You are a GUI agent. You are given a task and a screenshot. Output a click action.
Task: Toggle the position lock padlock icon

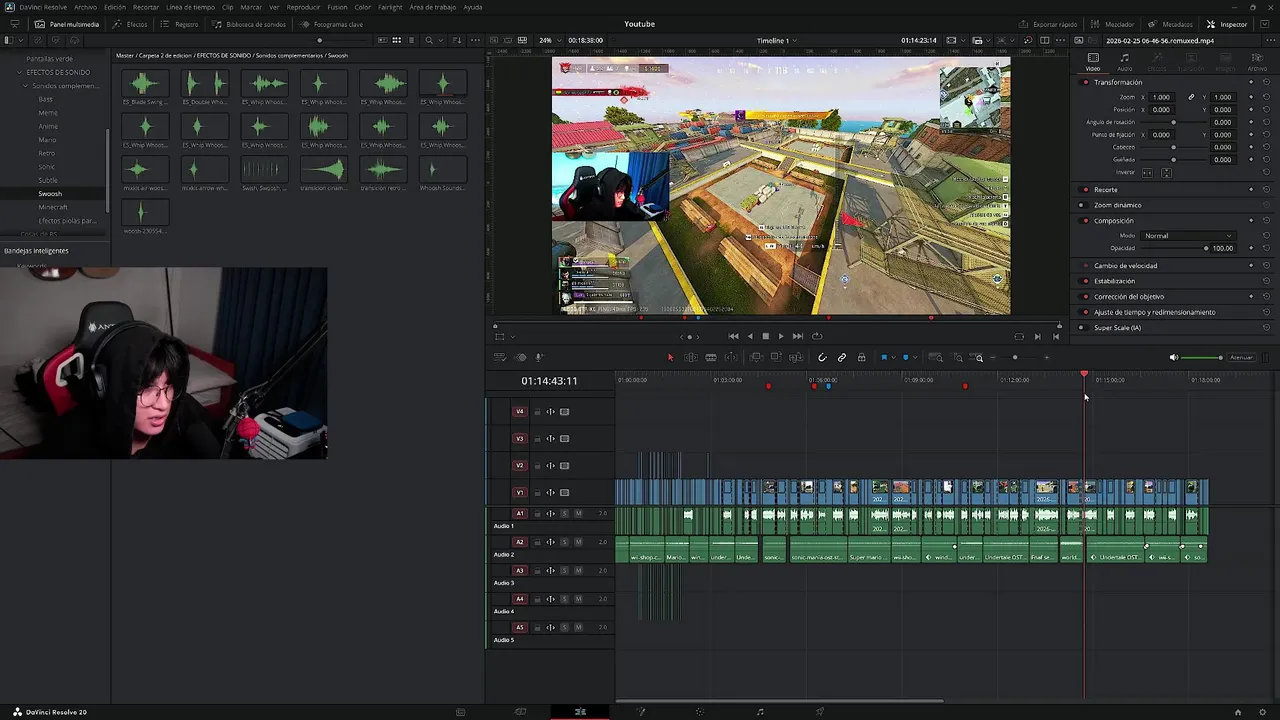click(x=861, y=357)
